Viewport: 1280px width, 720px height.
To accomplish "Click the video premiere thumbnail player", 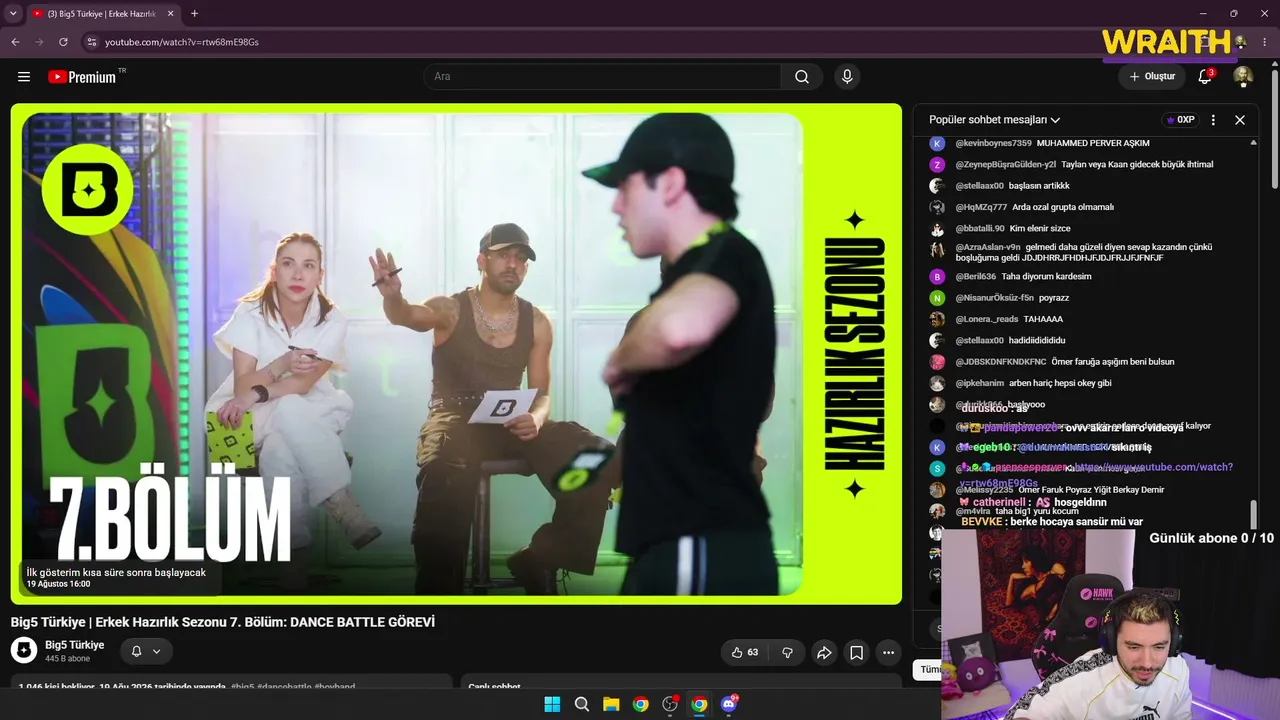I will [x=456, y=354].
